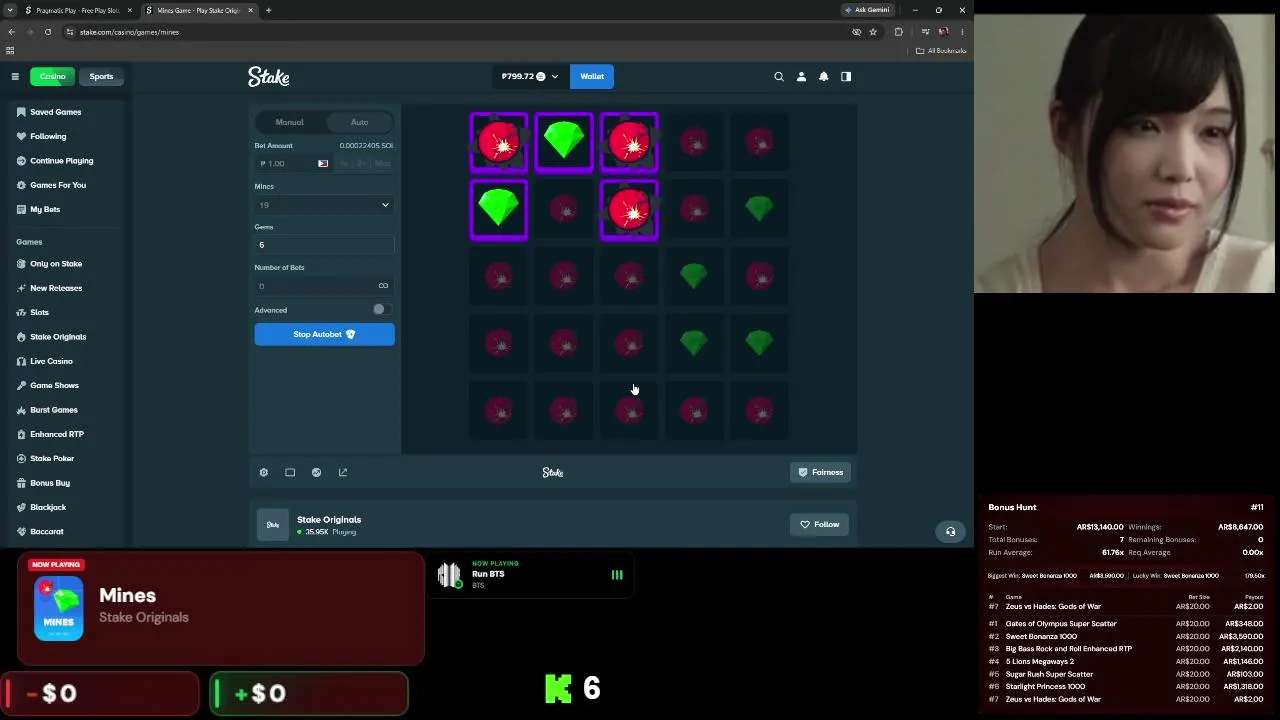The width and height of the screenshot is (1280, 720).
Task: Click the Number of Bets field
Action: 324,286
